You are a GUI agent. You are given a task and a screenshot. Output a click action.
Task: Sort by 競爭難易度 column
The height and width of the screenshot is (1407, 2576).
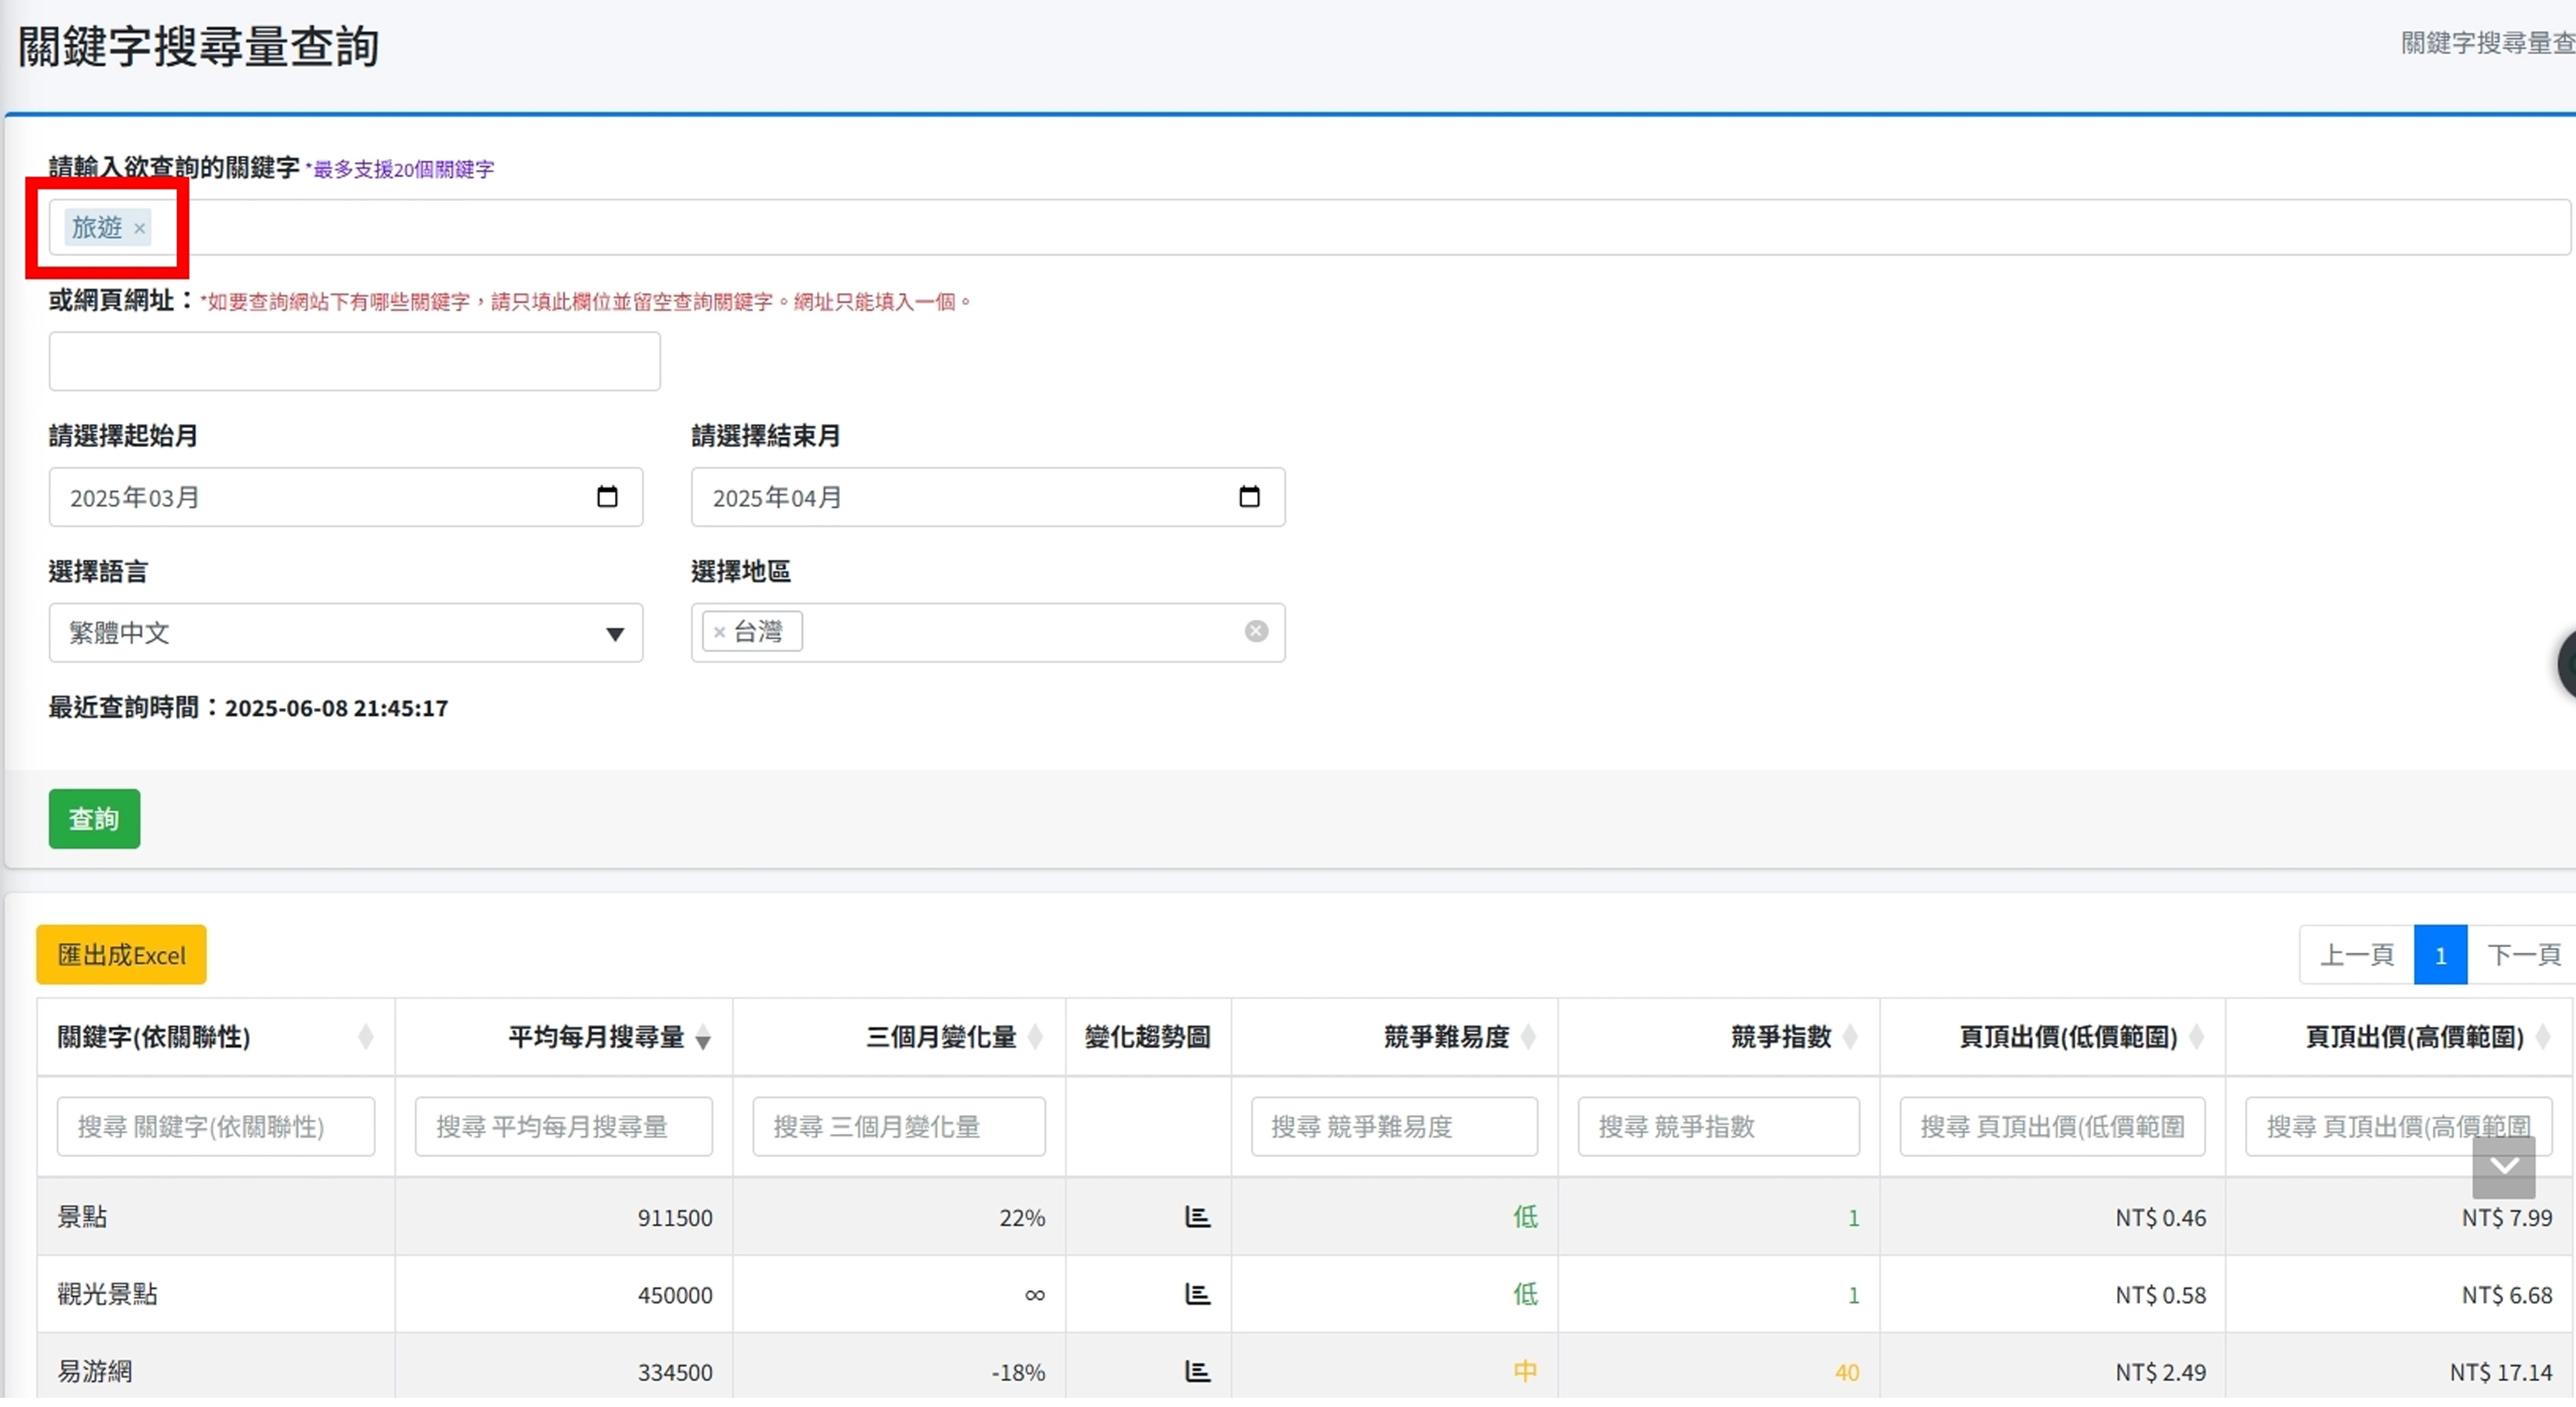coord(1394,1037)
